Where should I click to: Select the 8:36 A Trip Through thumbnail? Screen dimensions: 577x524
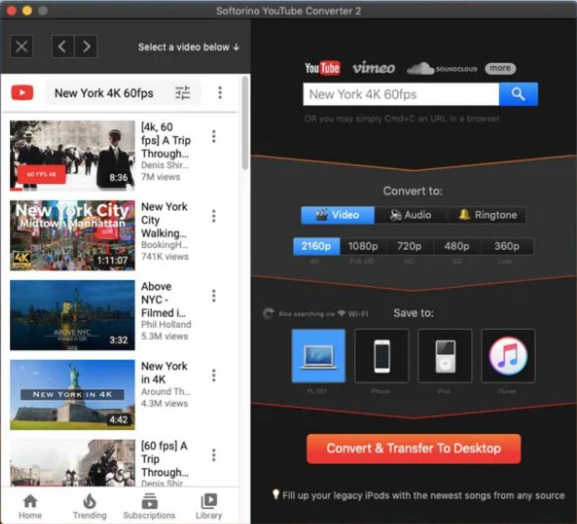72,156
